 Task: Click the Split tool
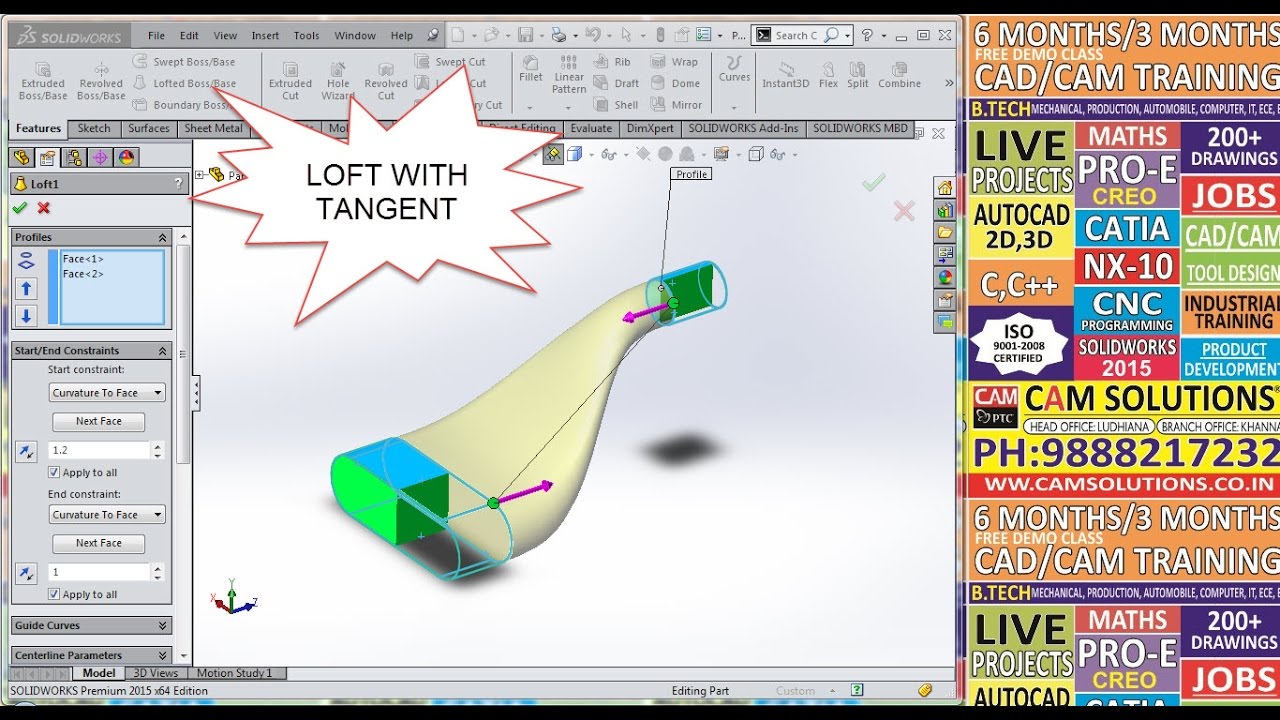click(x=858, y=74)
